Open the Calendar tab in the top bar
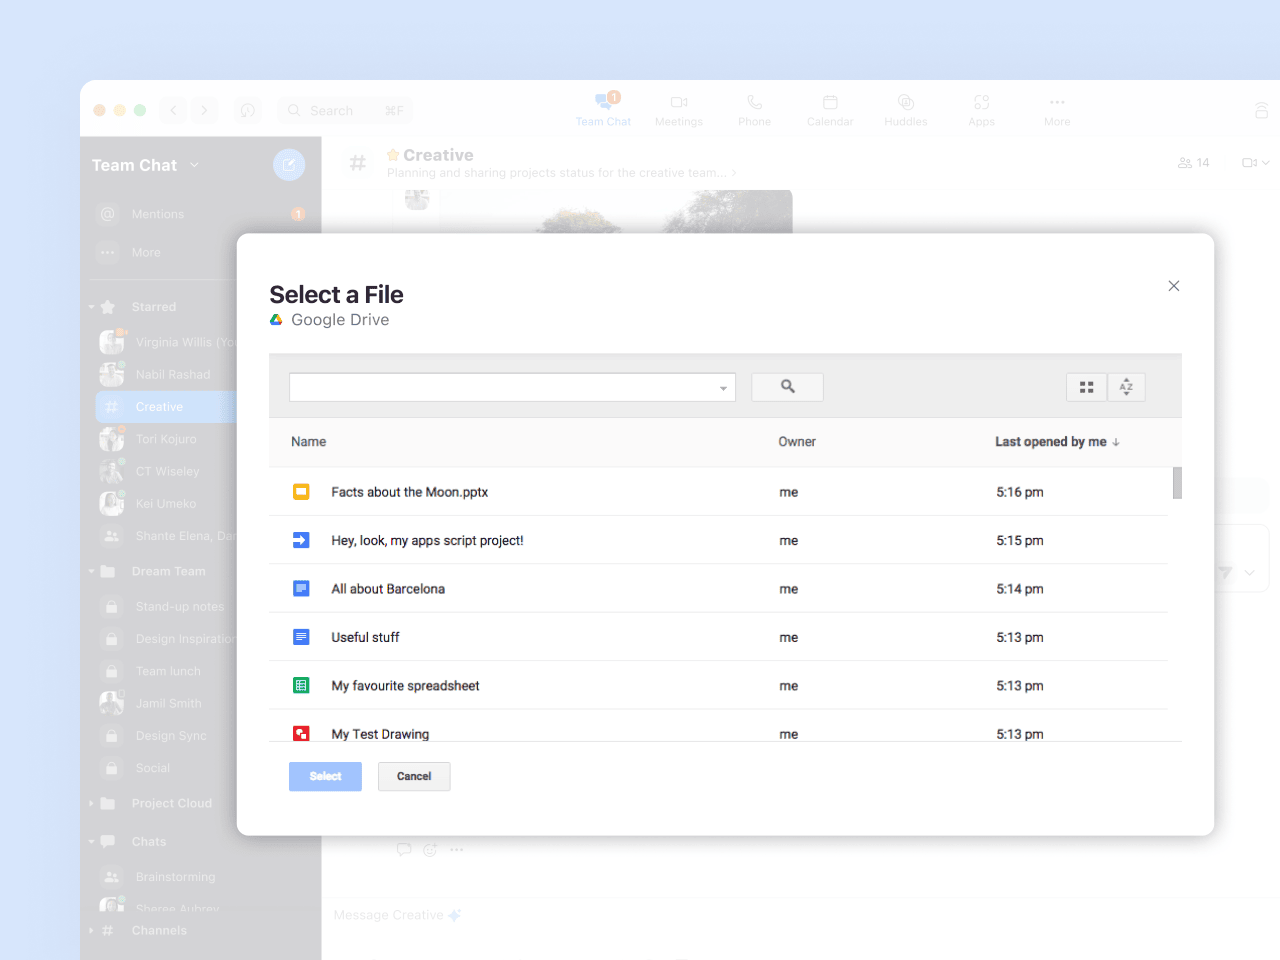This screenshot has width=1280, height=960. (x=830, y=108)
